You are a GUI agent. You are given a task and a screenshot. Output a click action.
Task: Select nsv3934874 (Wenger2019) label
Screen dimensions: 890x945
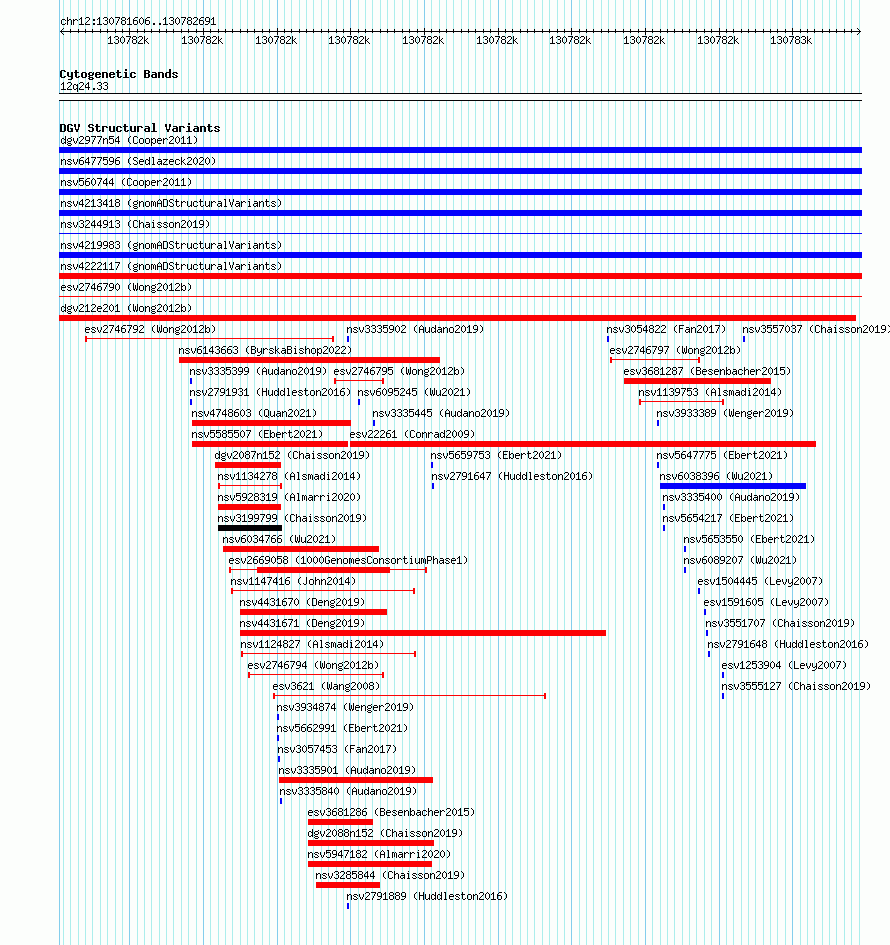[345, 708]
